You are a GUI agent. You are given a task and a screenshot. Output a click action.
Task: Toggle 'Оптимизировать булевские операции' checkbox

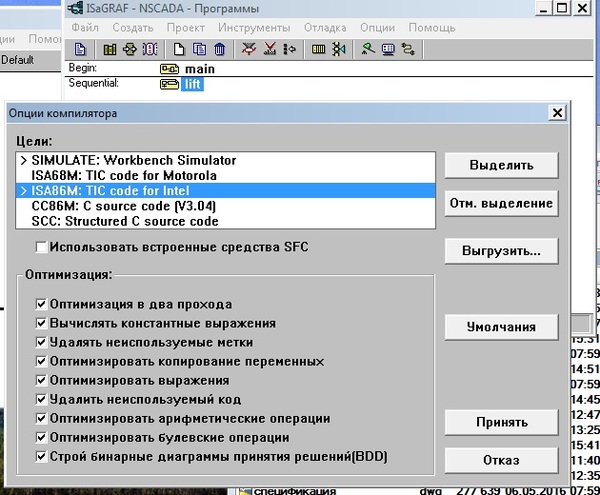click(x=41, y=438)
